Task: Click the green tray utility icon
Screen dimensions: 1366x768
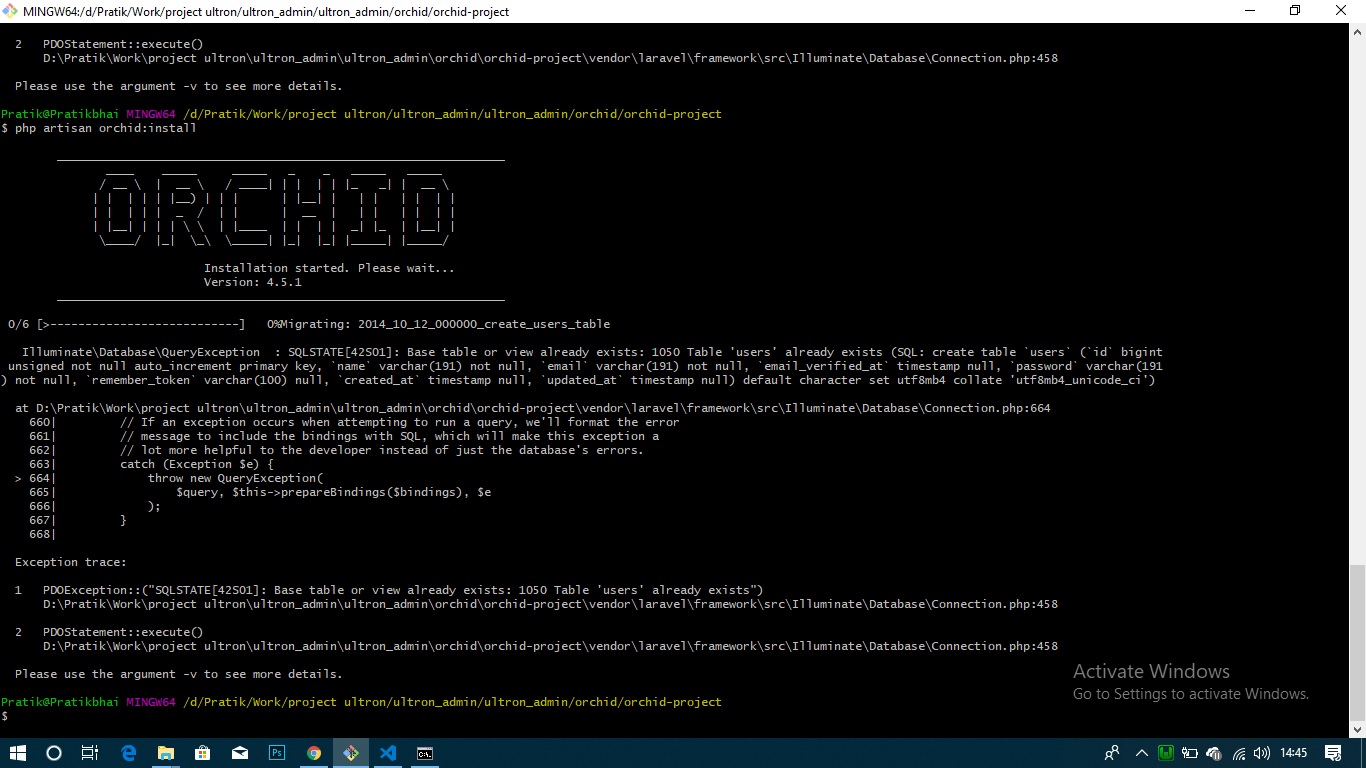Action: [x=1165, y=753]
